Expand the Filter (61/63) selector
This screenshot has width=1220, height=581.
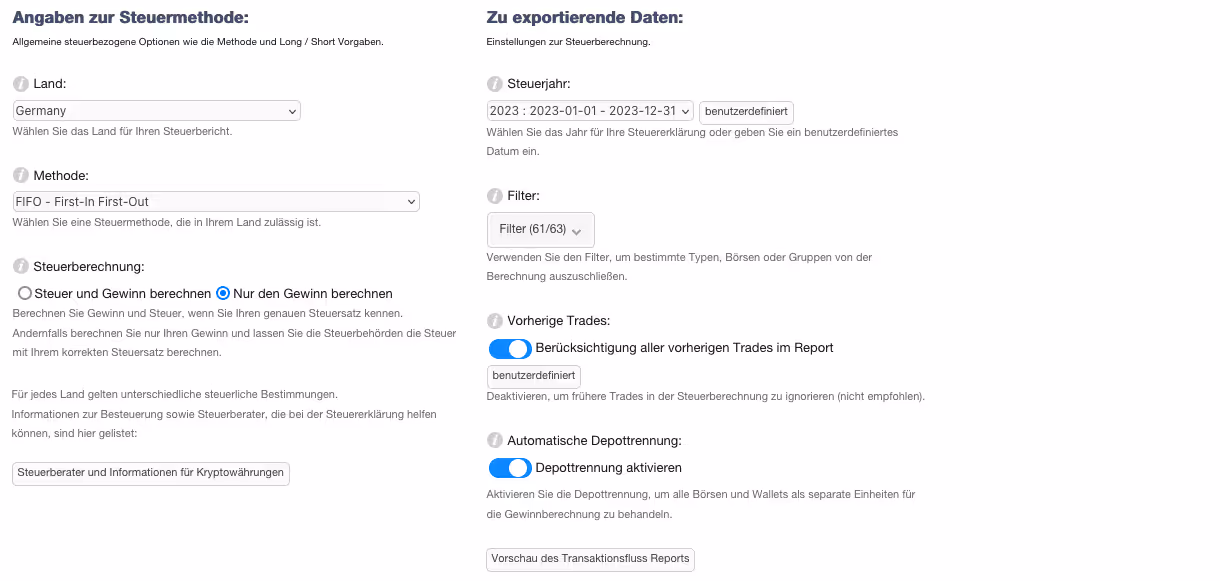540,230
